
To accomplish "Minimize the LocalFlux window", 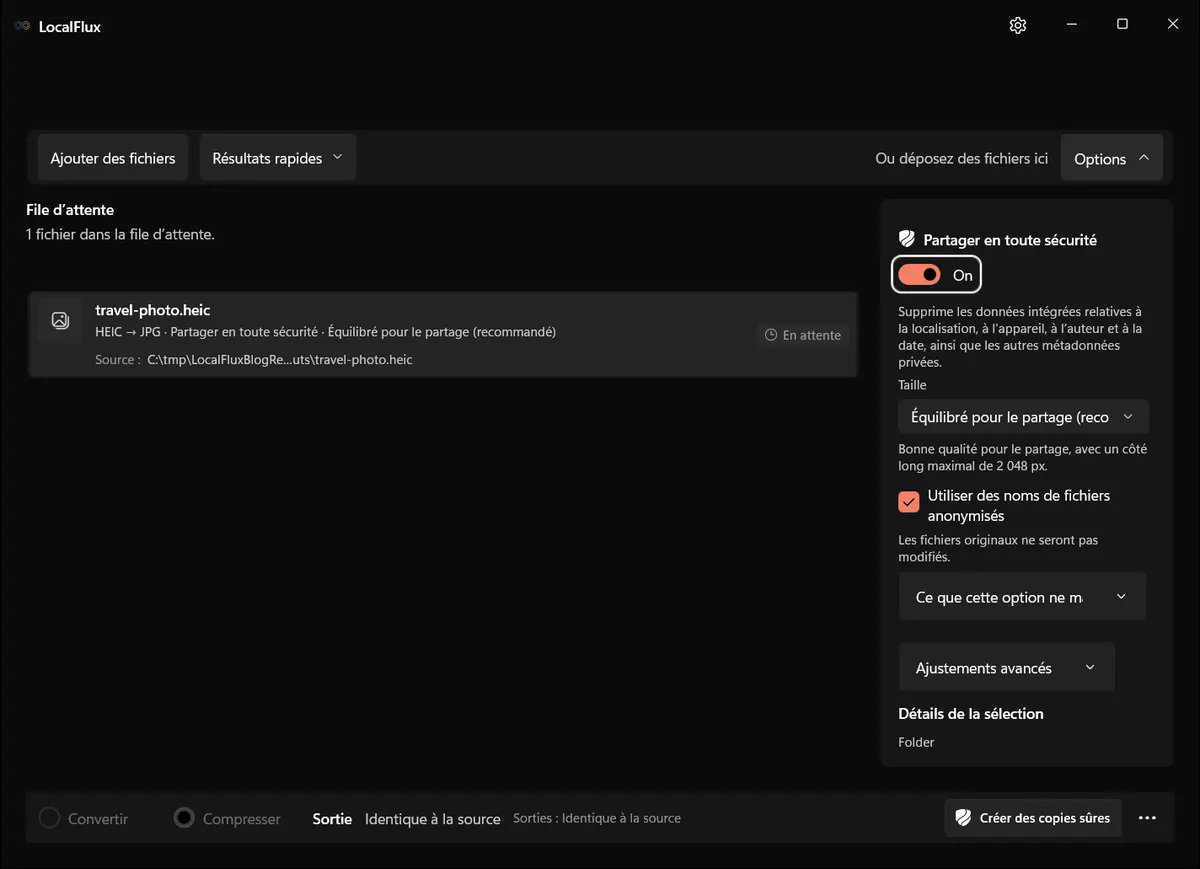I will [x=1071, y=25].
